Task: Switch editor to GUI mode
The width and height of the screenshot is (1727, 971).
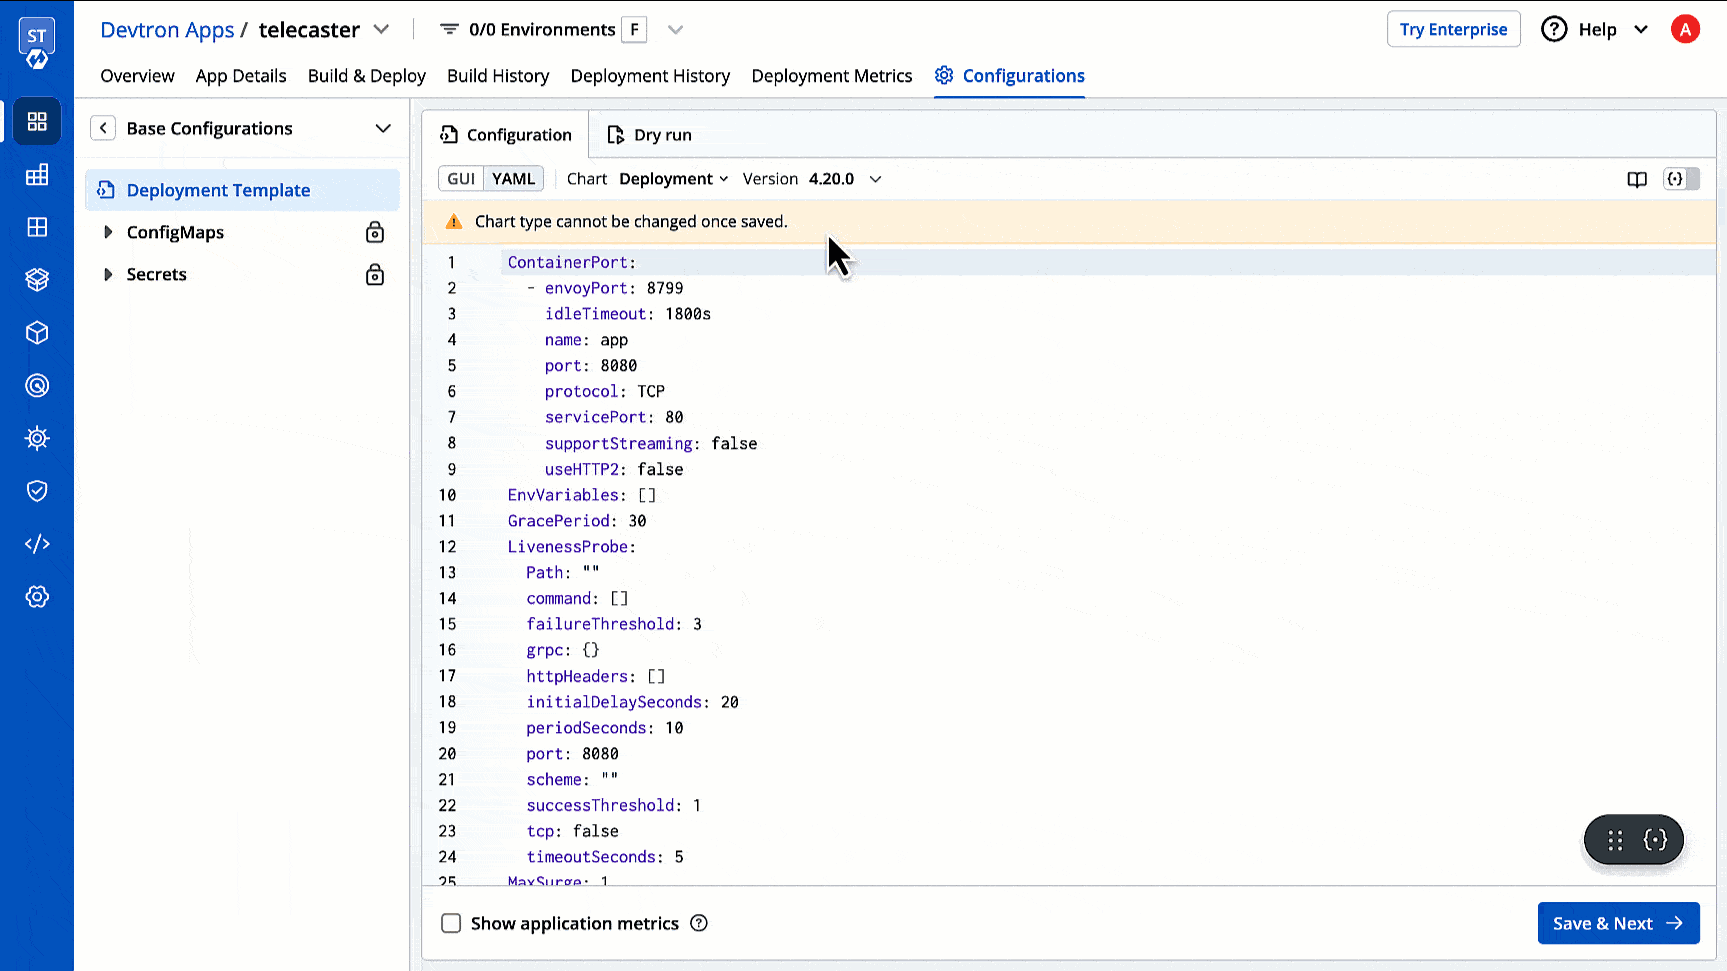Action: point(461,179)
